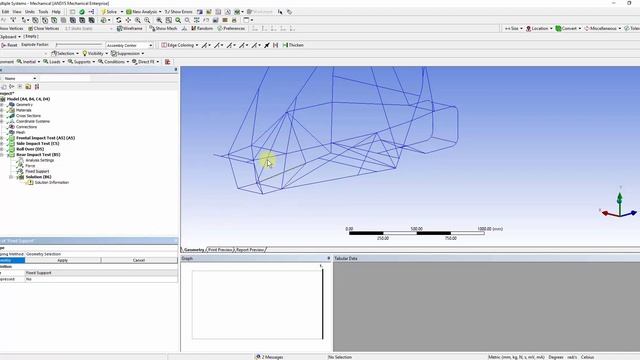Open the Miscellaneous dropdown
The image size is (640, 360).
click(602, 29)
